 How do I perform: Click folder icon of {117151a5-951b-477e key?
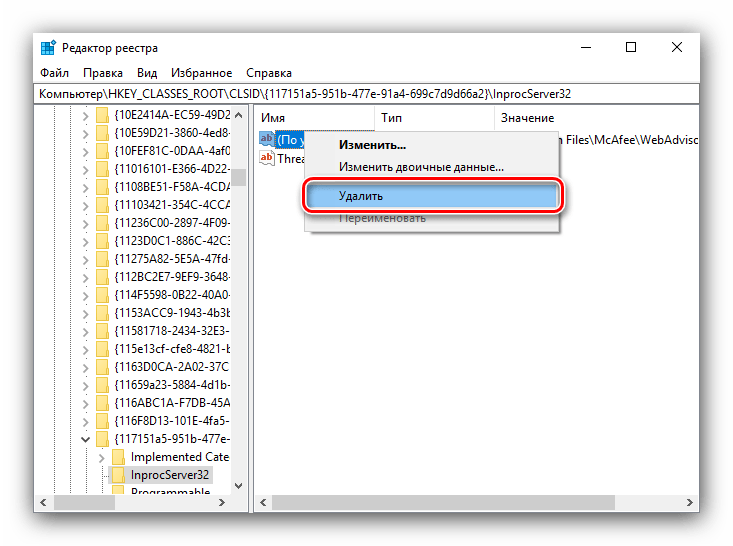pos(102,439)
